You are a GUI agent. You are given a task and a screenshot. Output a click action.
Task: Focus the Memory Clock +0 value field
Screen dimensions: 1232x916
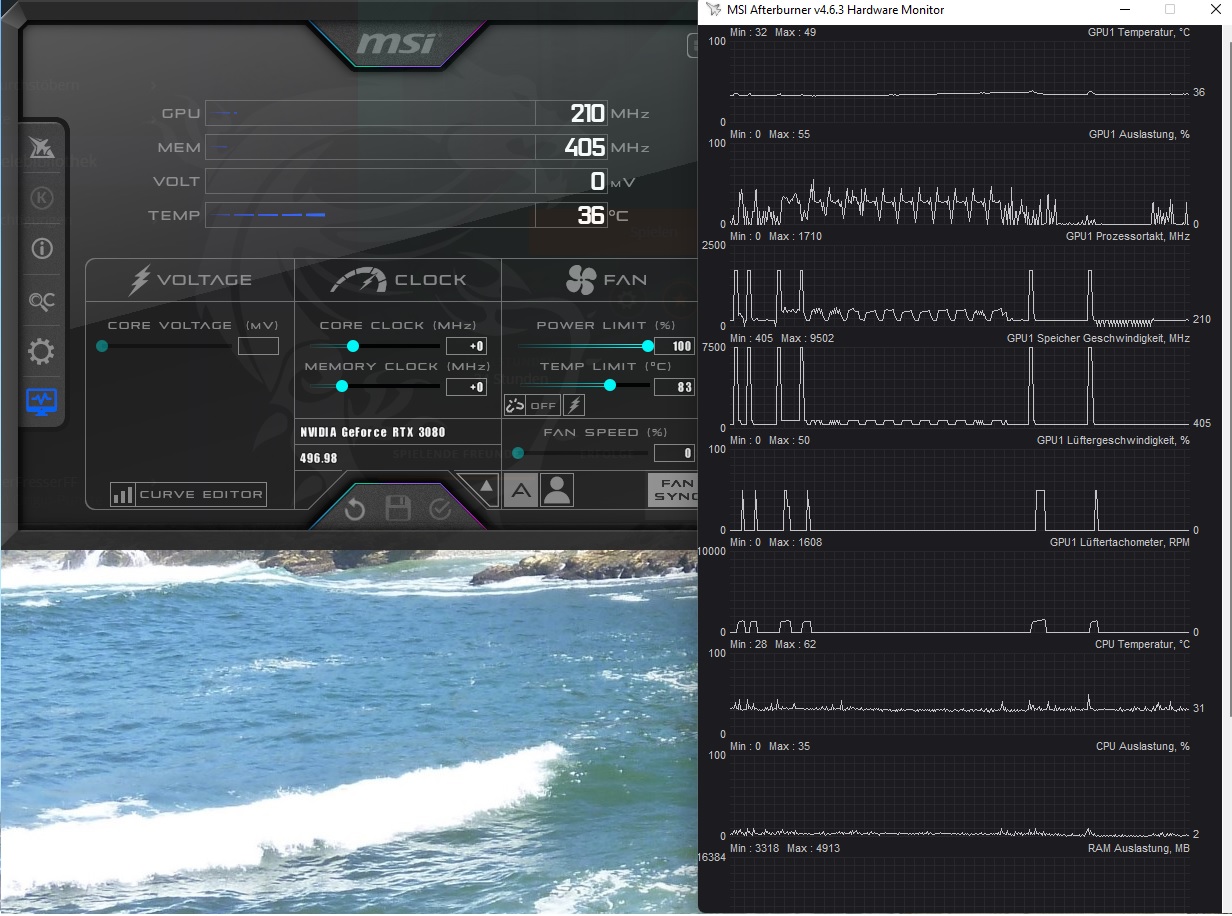466,387
